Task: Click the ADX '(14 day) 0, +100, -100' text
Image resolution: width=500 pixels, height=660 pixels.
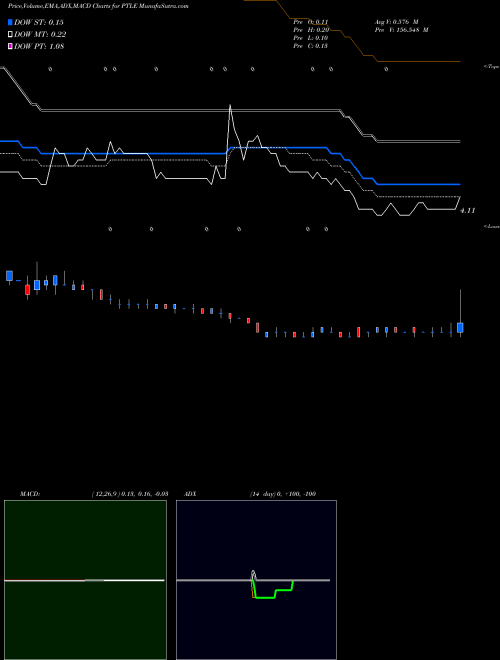Action: coord(283,494)
